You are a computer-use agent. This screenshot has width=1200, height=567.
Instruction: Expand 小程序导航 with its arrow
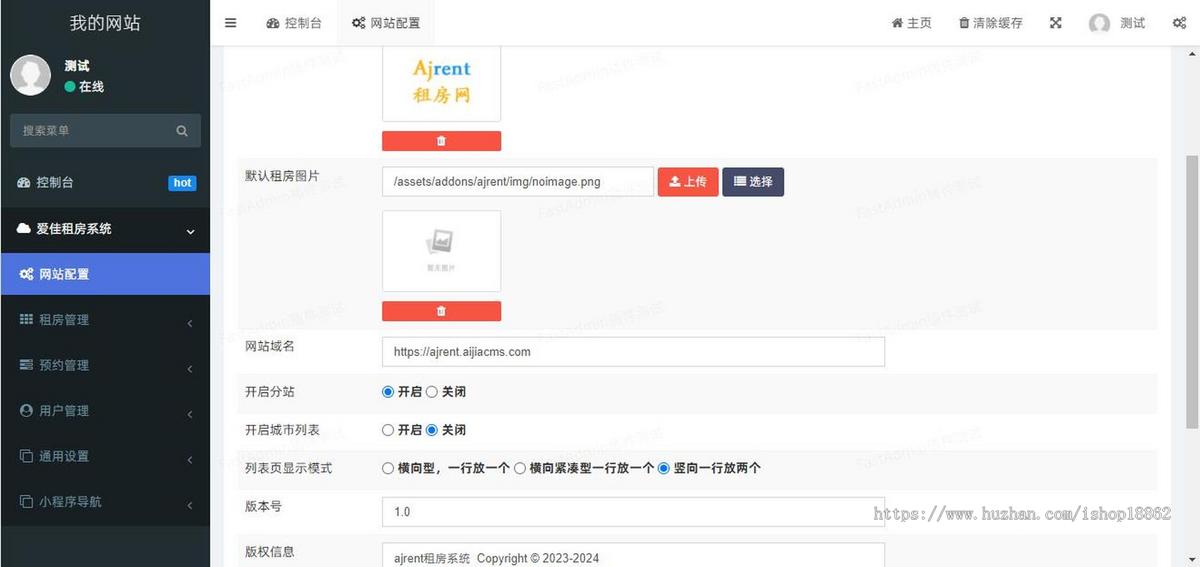(190, 505)
